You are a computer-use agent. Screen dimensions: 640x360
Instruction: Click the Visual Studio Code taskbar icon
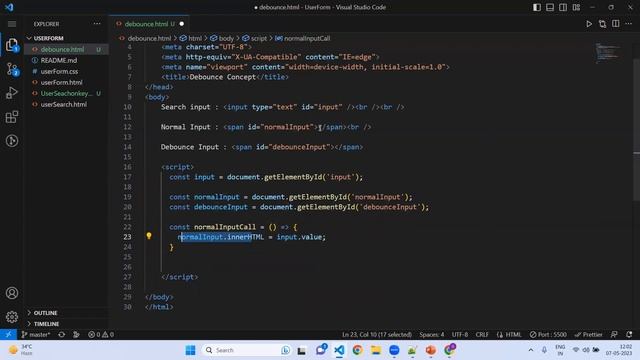tap(339, 350)
